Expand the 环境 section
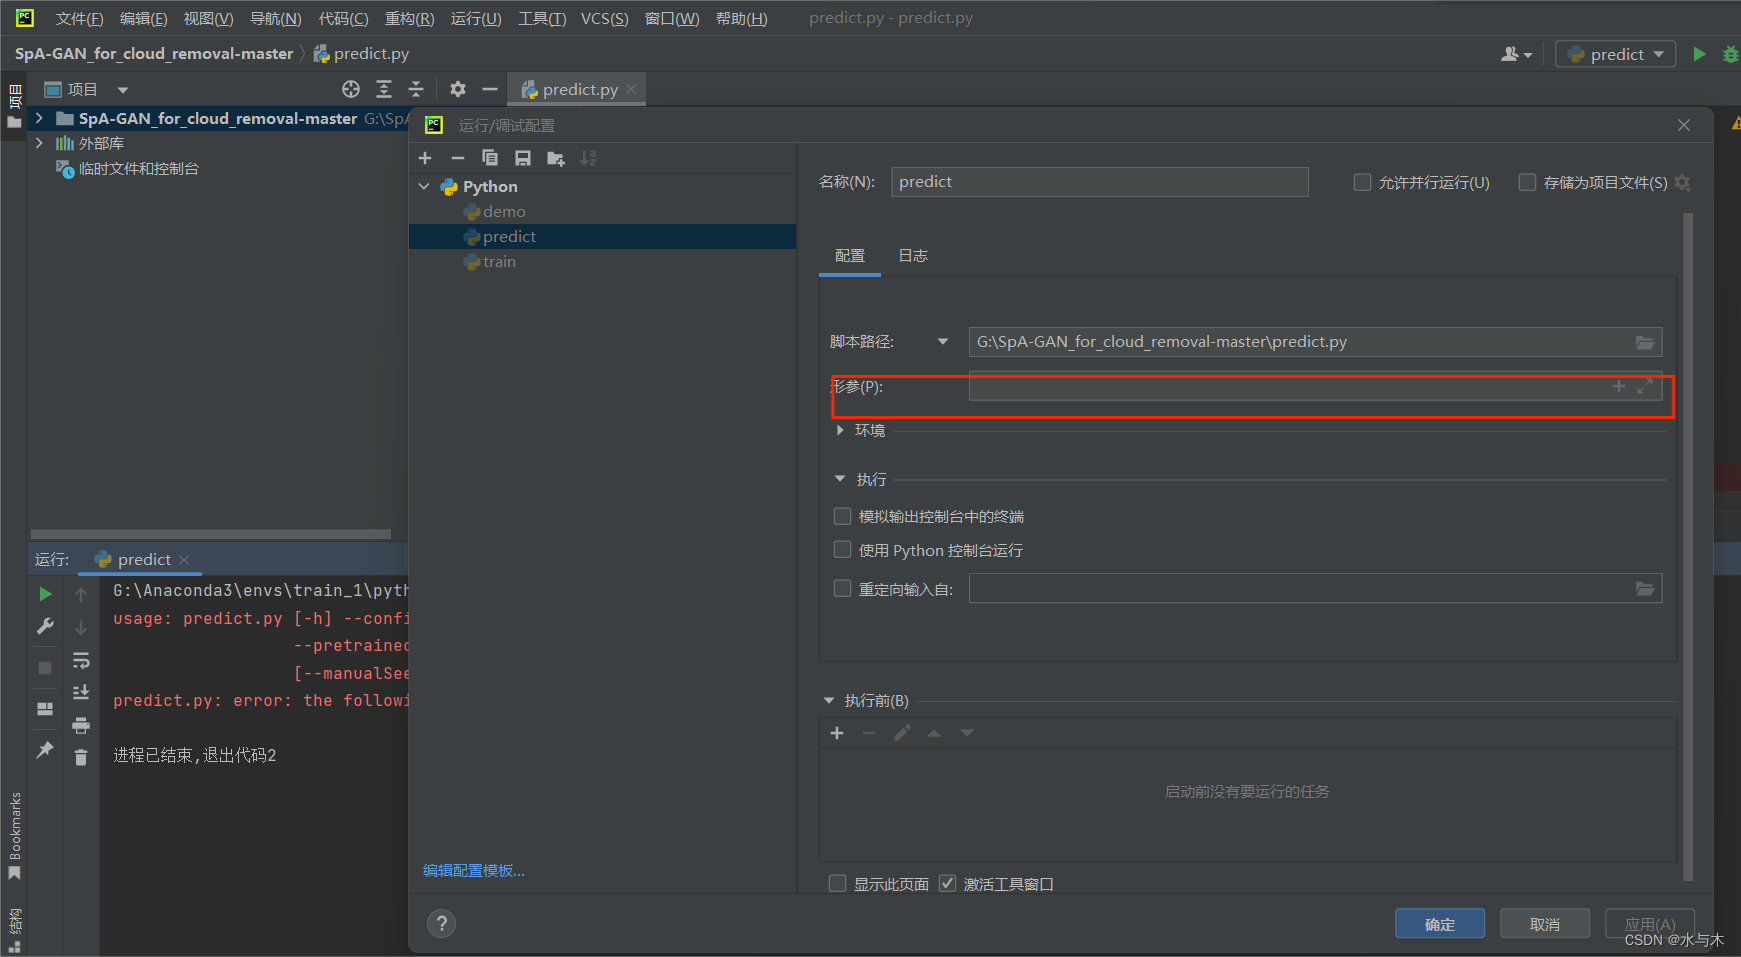The height and width of the screenshot is (957, 1741). 839,430
